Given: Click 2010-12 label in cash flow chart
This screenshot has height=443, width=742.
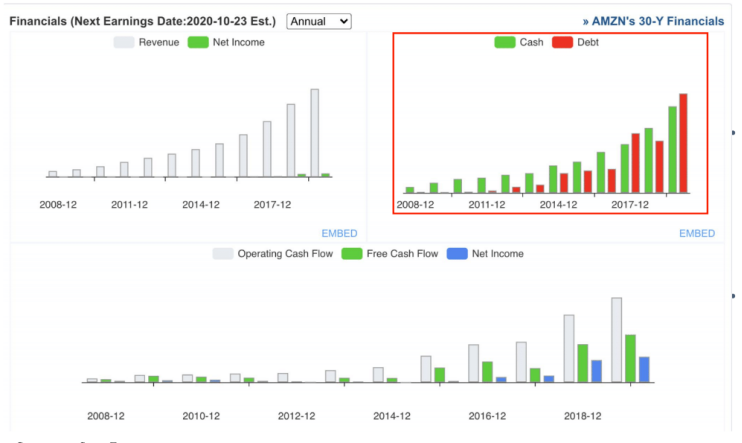Looking at the screenshot, I should pos(201,416).
